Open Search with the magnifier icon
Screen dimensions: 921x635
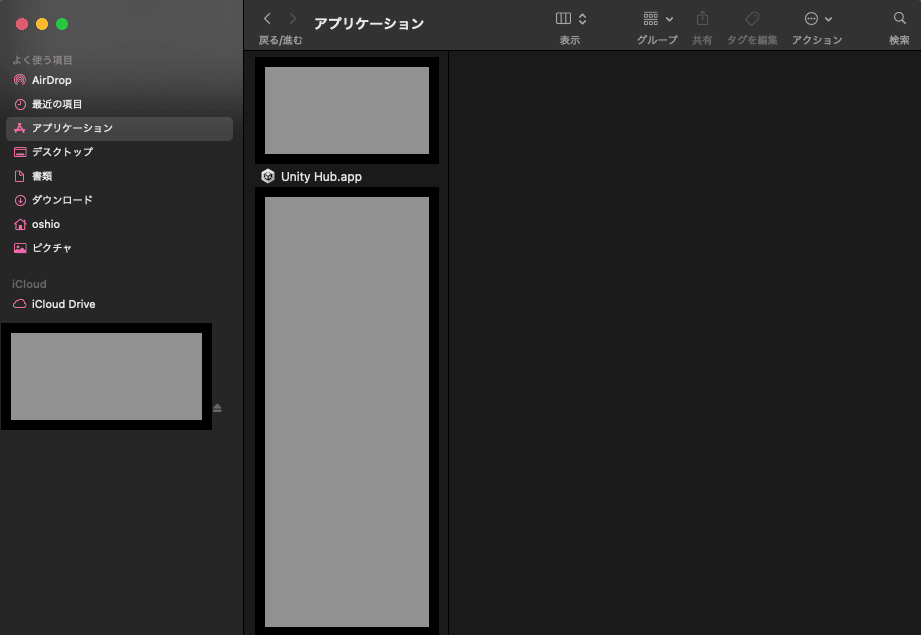pos(900,19)
